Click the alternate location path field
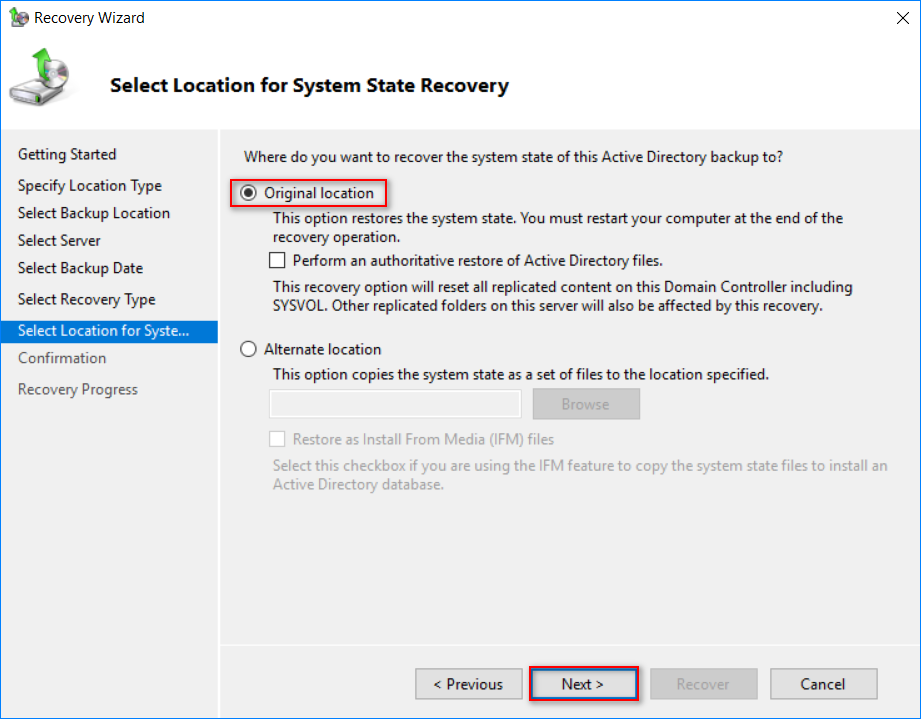Viewport: 921px width, 719px height. point(395,404)
